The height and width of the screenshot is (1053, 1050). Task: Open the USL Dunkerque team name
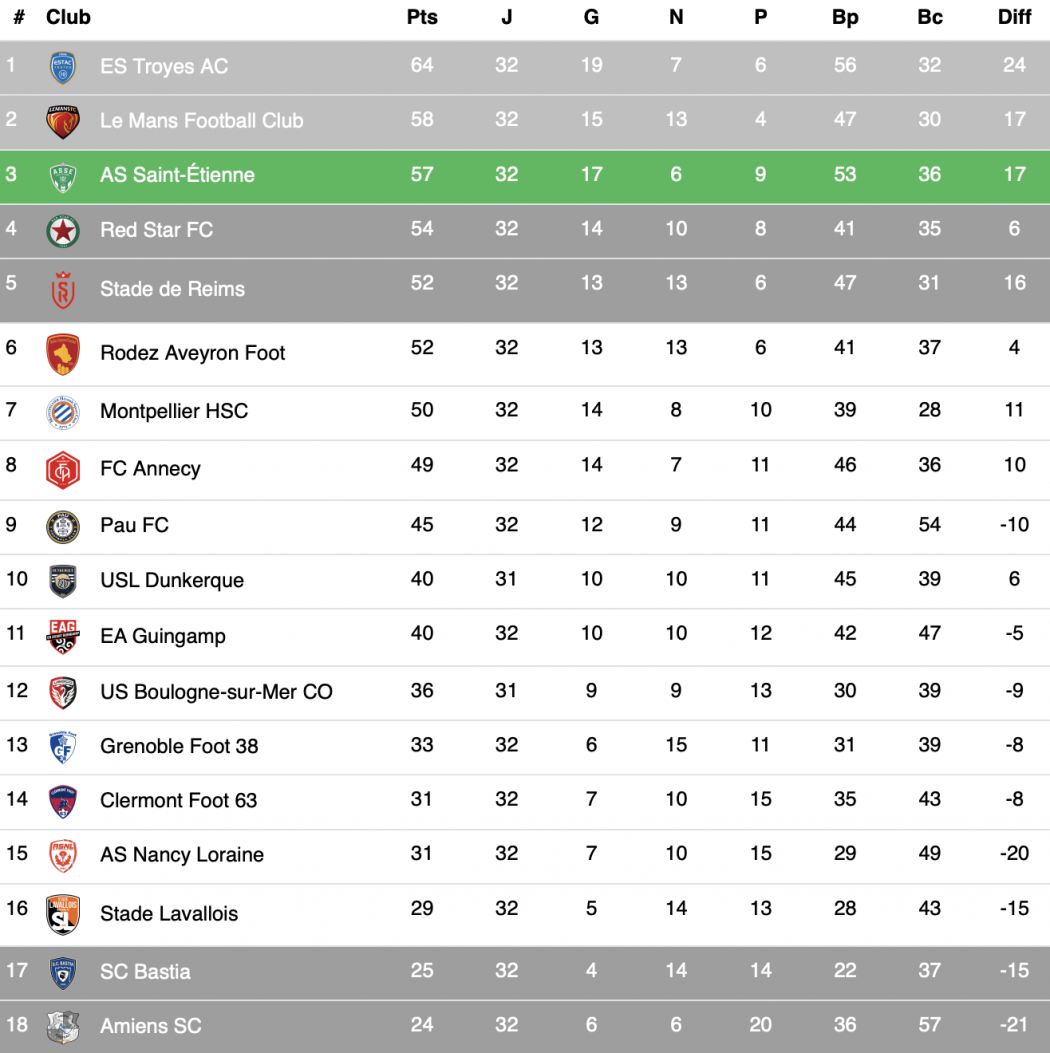click(172, 580)
